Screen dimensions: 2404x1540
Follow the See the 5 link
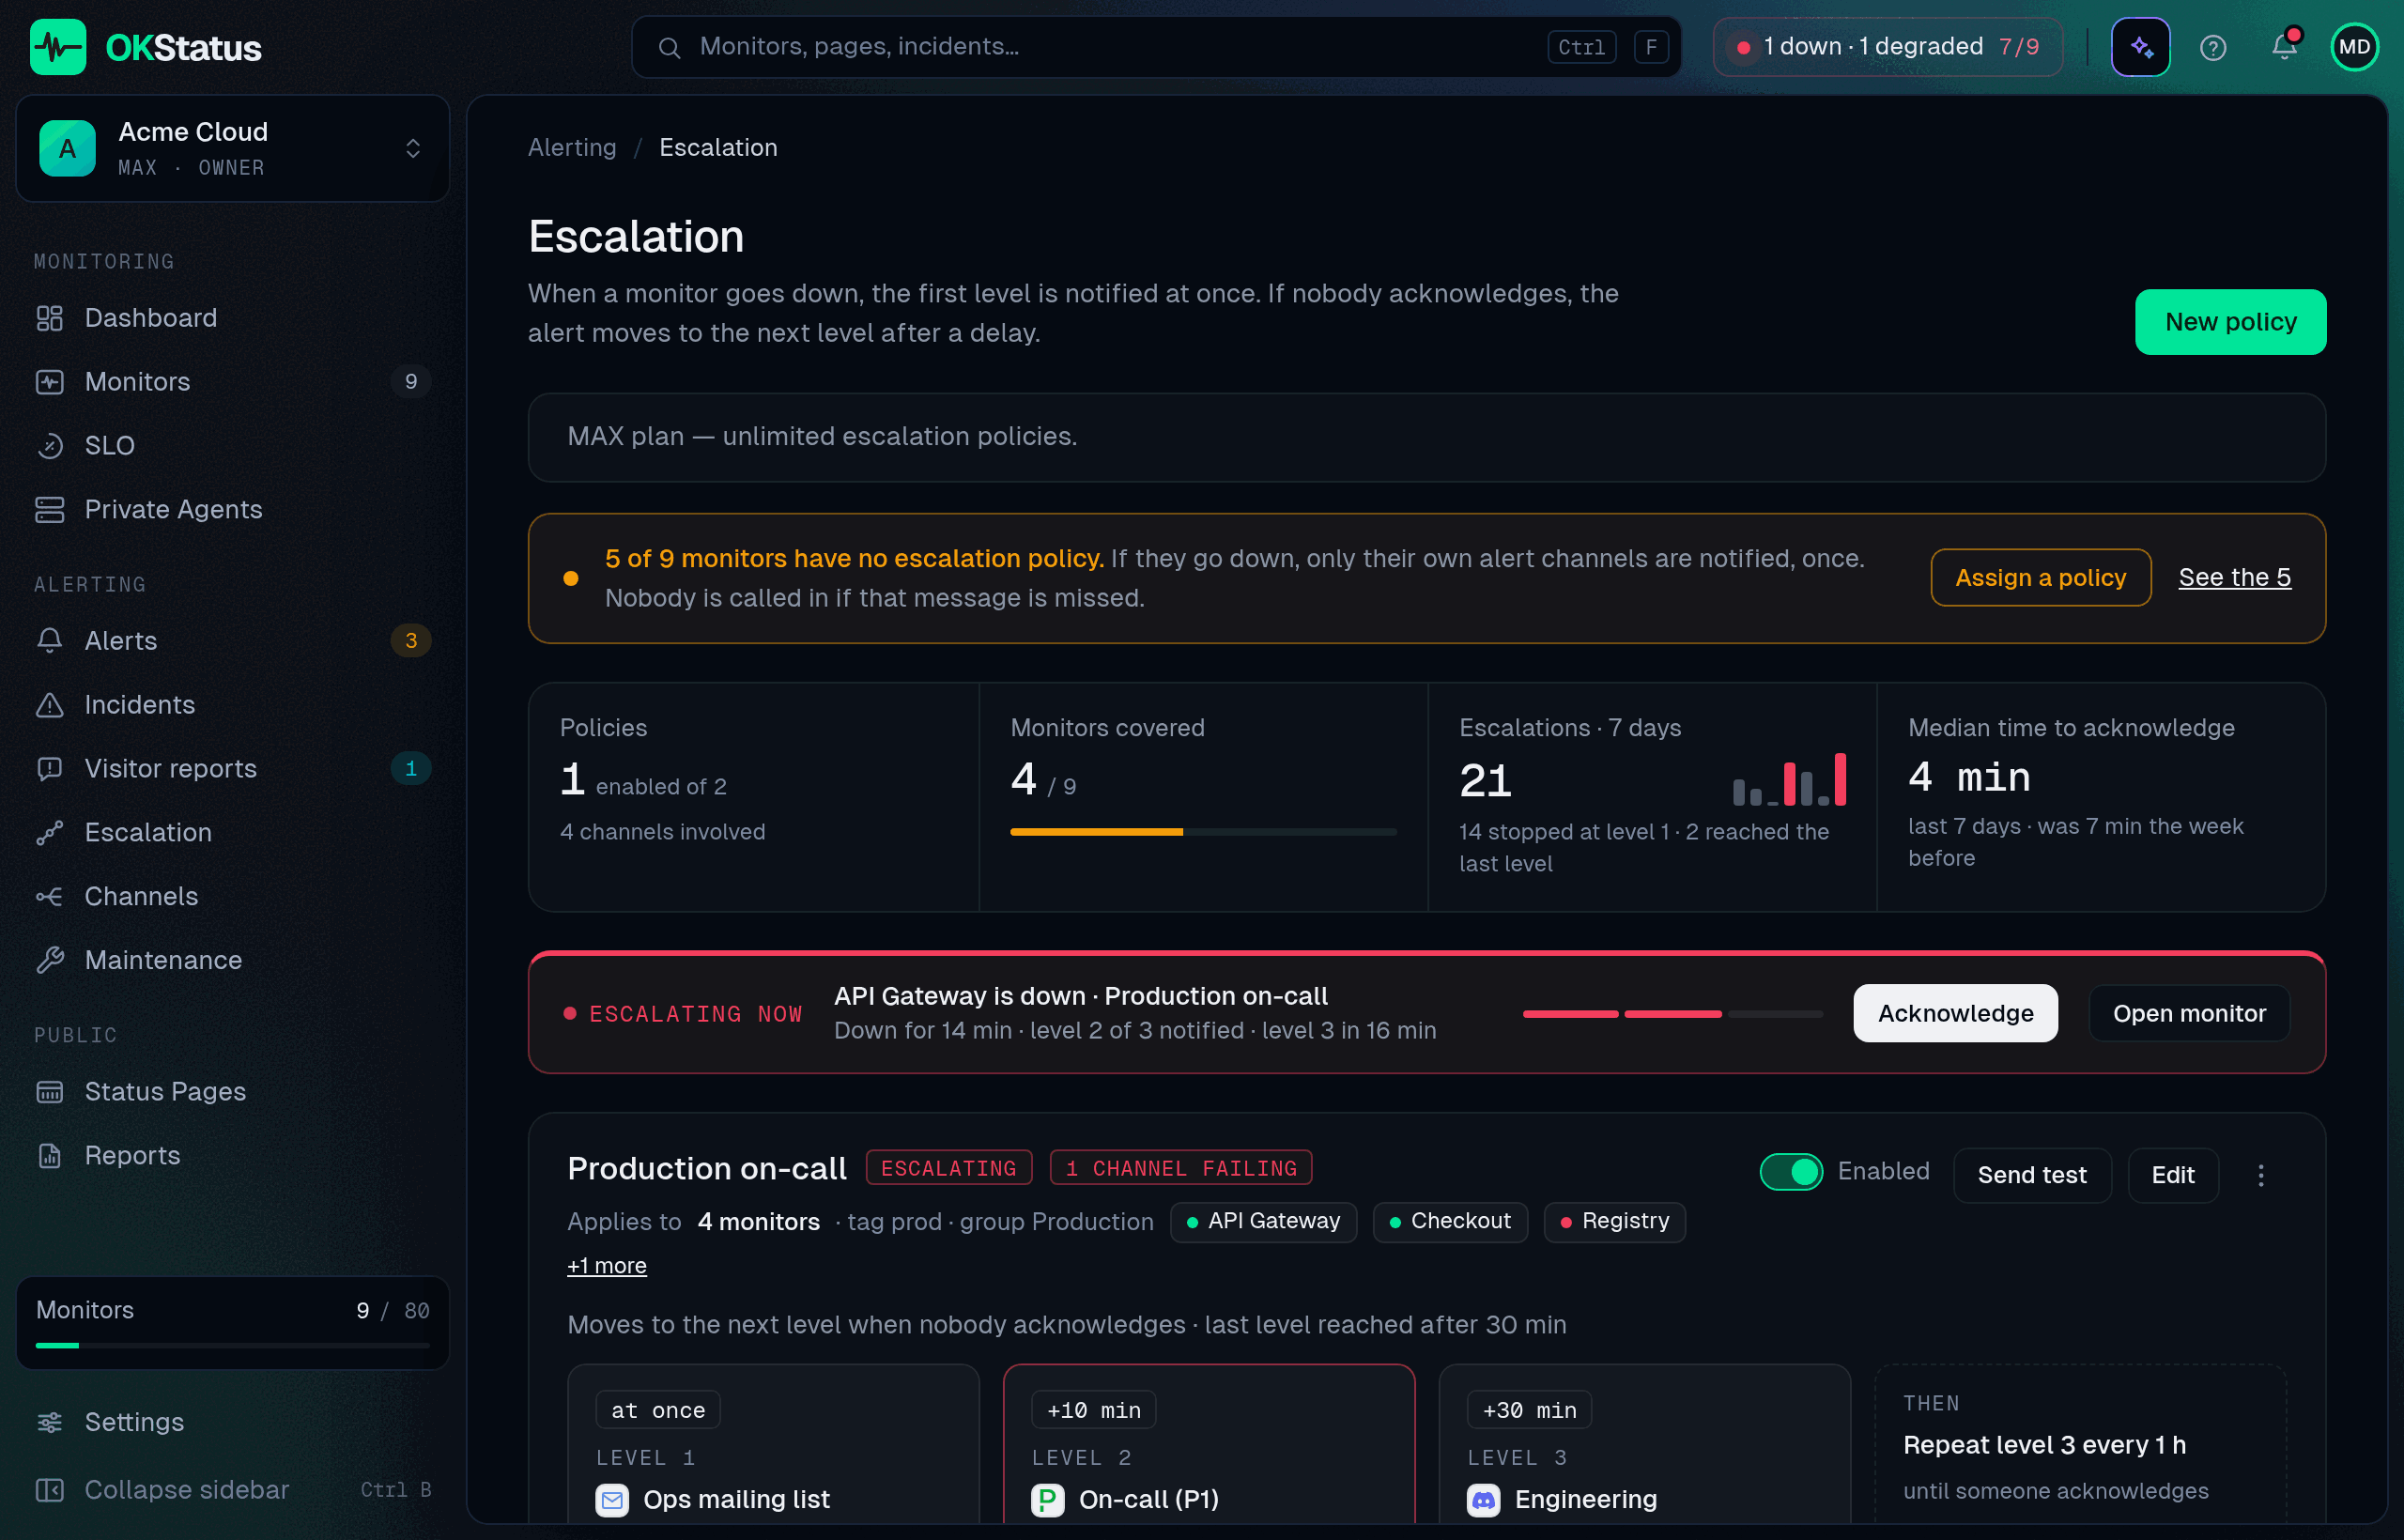[x=2234, y=578]
